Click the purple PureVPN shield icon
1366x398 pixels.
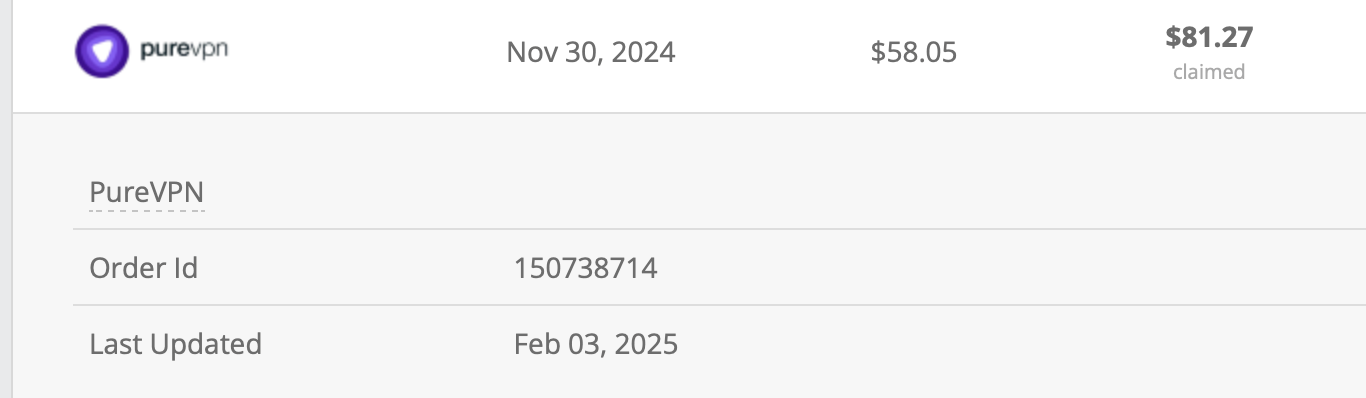[102, 51]
